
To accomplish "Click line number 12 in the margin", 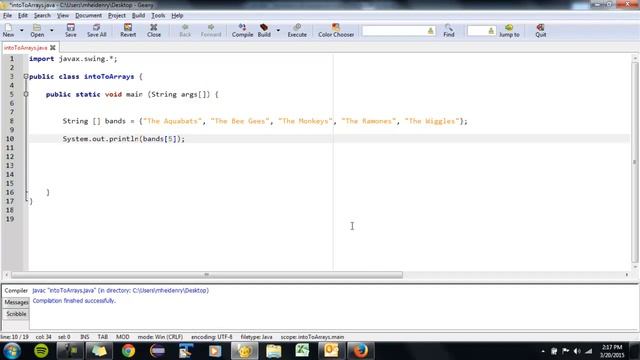I will (x=10, y=157).
